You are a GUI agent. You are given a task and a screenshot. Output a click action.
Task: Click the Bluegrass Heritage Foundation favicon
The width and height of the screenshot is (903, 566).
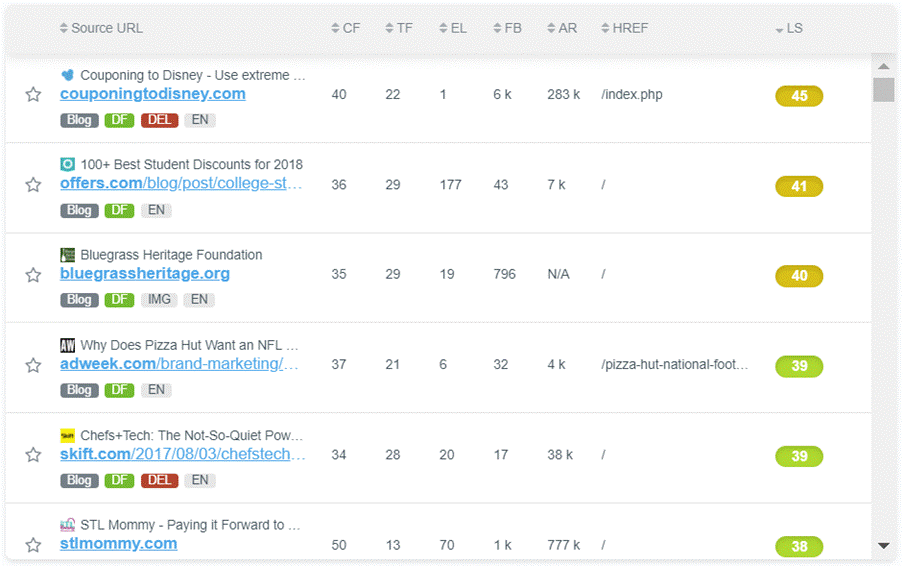(x=68, y=255)
